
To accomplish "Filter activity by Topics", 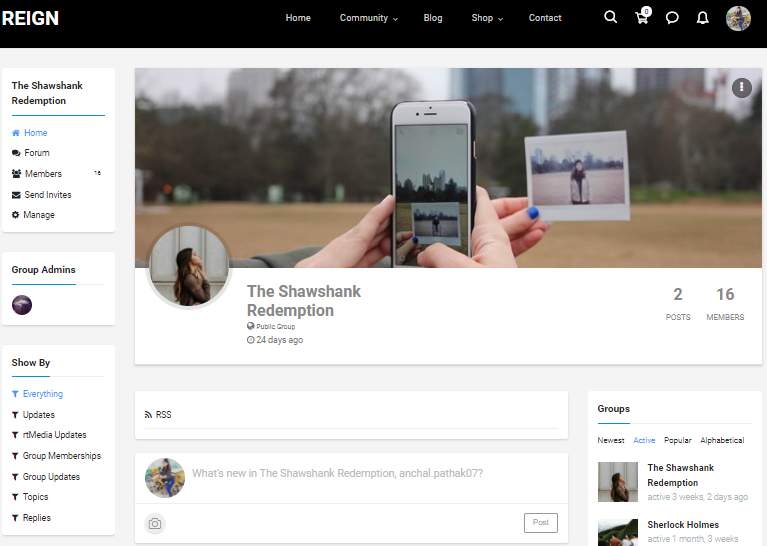I will click(30, 497).
